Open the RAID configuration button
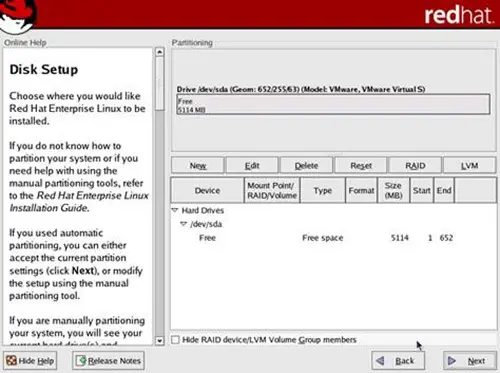500x373 pixels. (415, 166)
